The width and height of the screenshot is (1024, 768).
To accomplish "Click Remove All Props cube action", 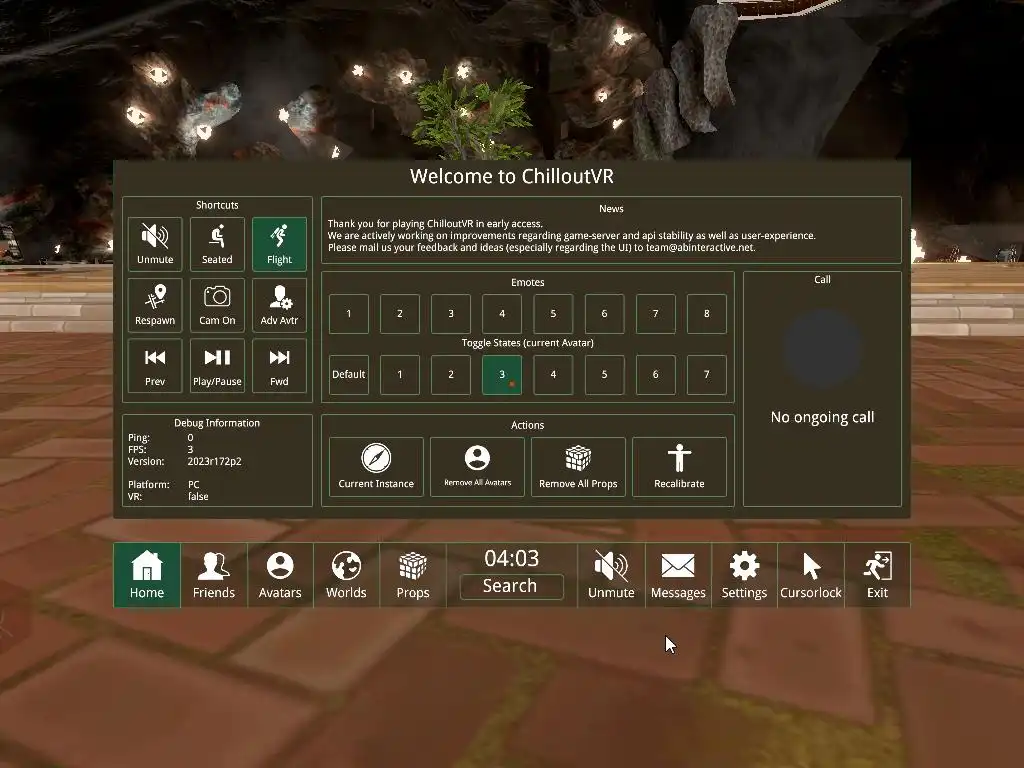I will pyautogui.click(x=578, y=467).
